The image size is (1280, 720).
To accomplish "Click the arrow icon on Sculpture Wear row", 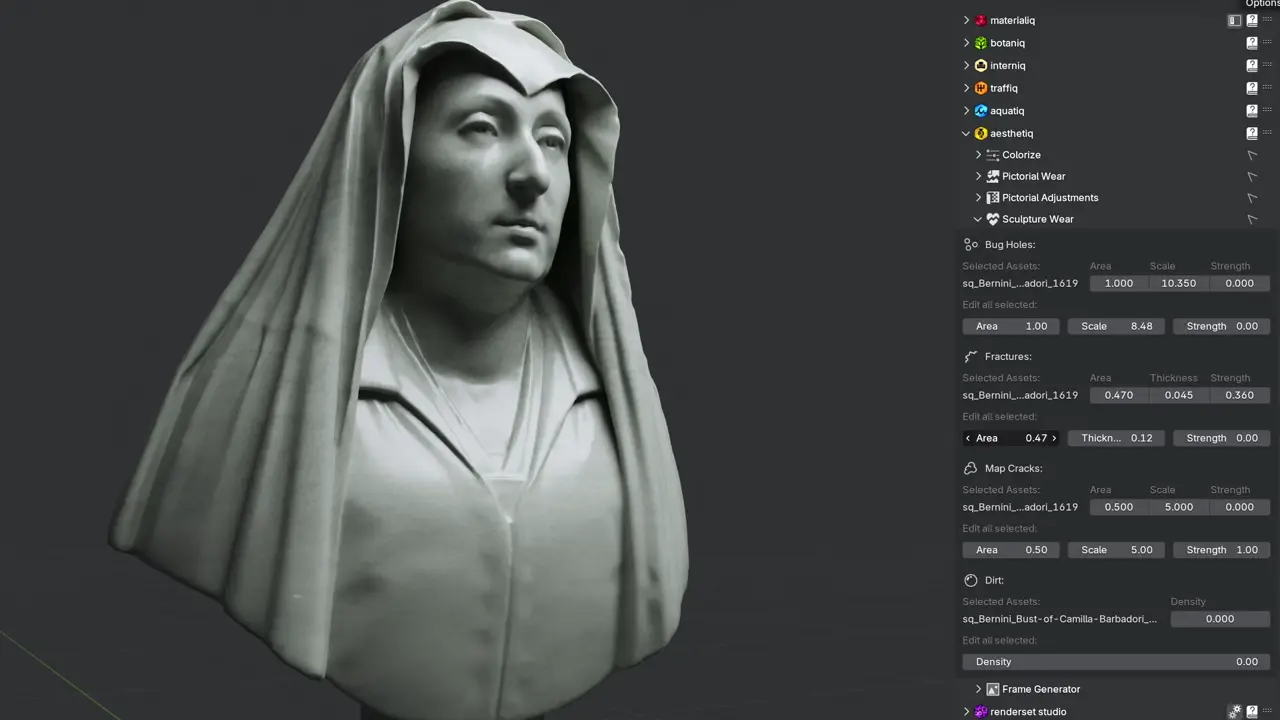I will [1252, 219].
